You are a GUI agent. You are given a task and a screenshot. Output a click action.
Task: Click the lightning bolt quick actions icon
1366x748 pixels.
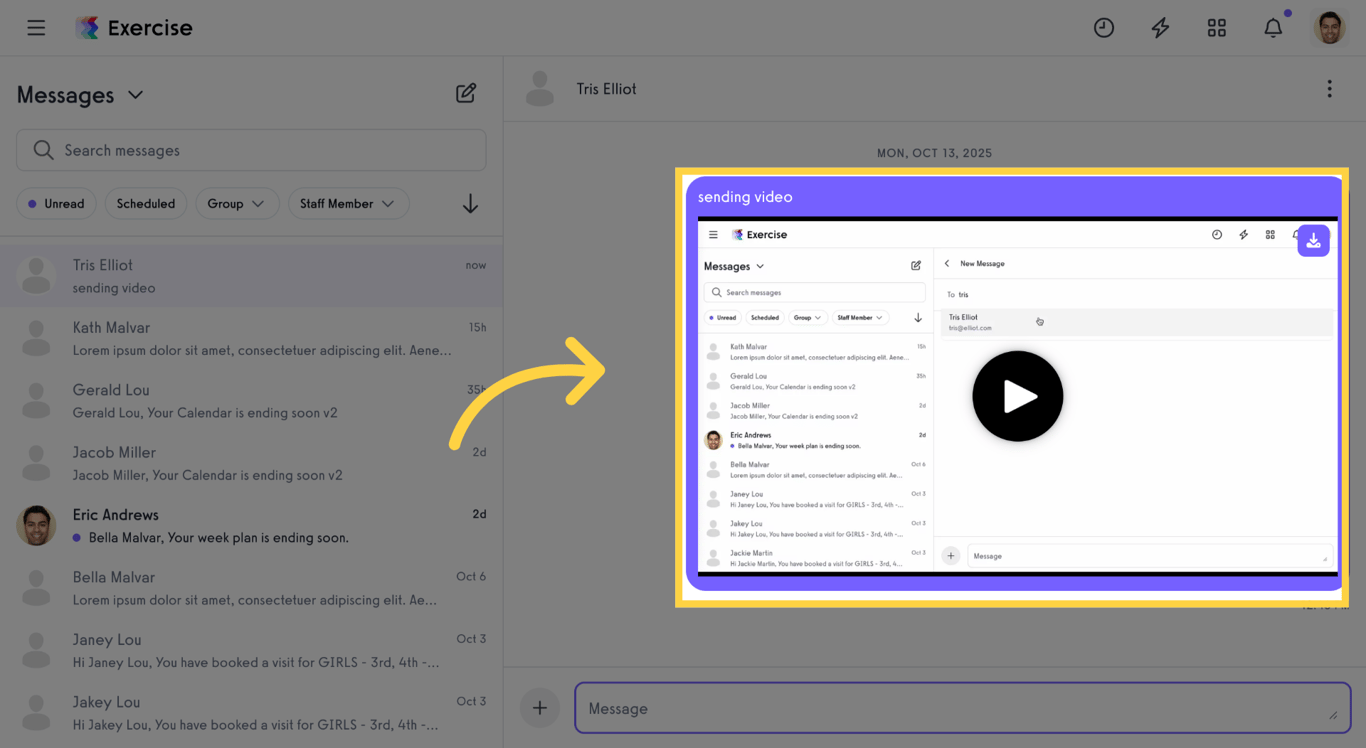1160,28
